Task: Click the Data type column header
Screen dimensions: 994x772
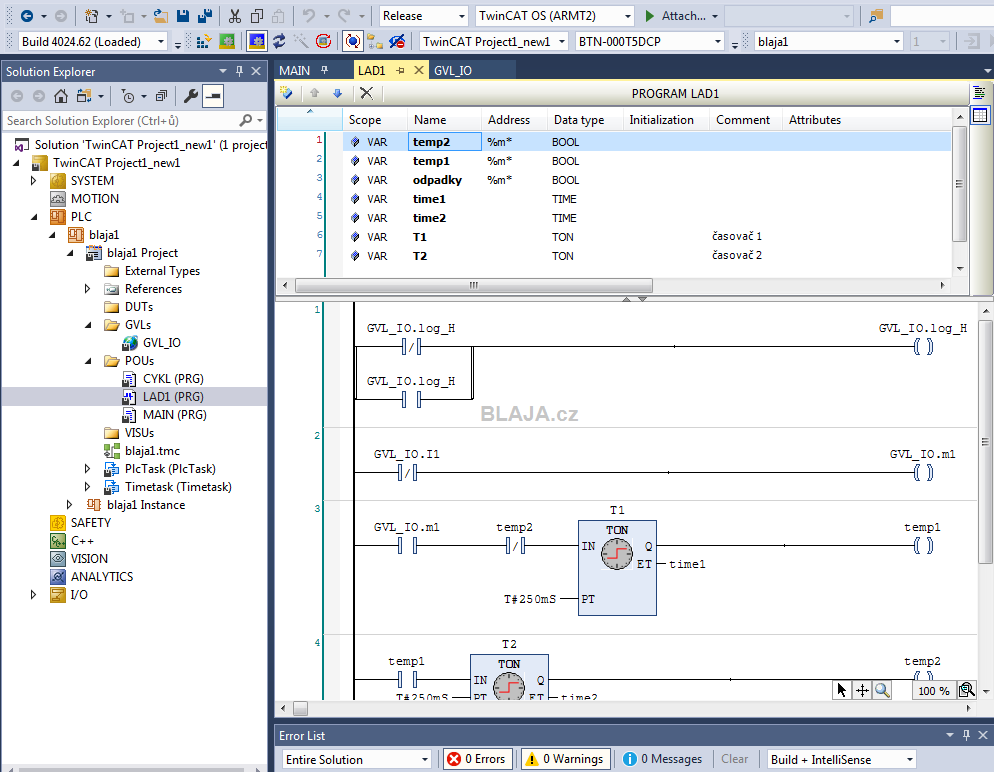Action: click(579, 120)
